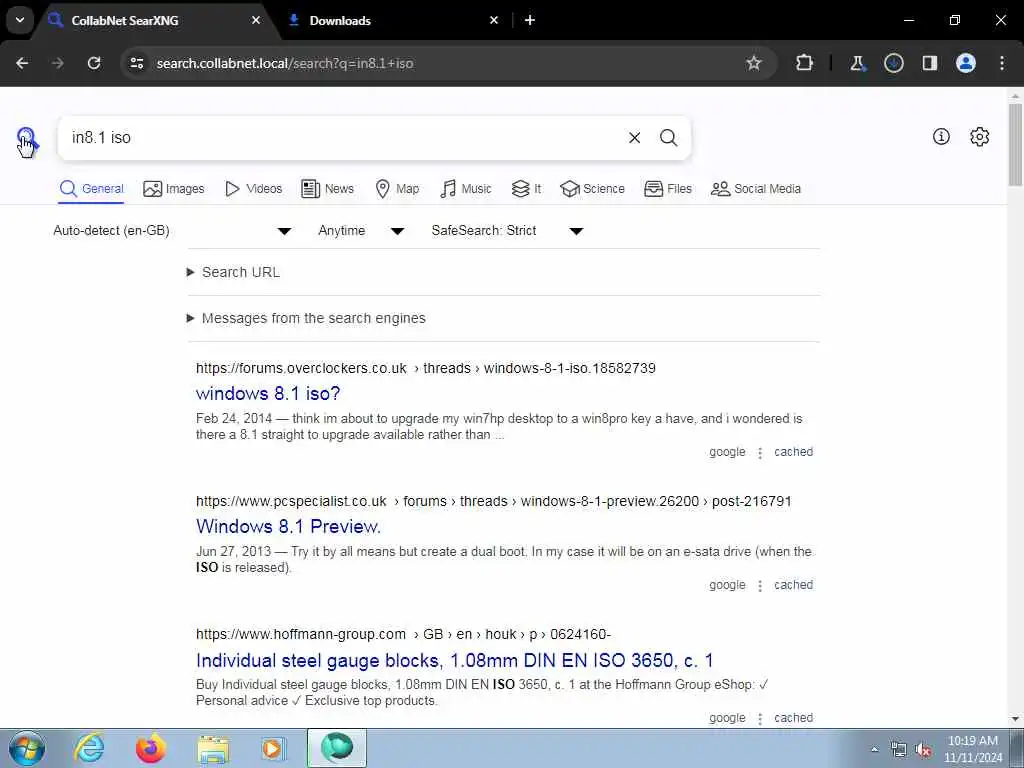Viewport: 1024px width, 768px height.
Task: Open the Anytime time range dropdown
Action: tap(361, 231)
